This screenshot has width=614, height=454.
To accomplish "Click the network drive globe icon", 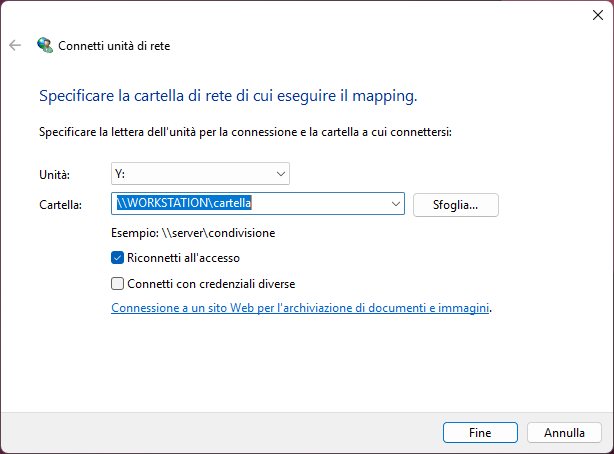I will (x=45, y=45).
